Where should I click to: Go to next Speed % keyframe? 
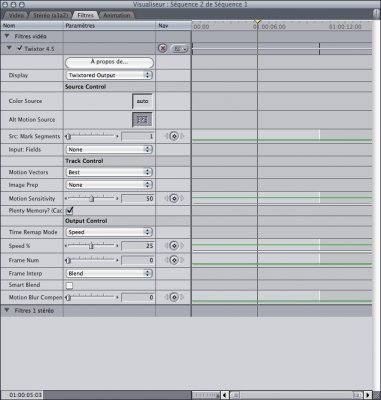tap(182, 246)
